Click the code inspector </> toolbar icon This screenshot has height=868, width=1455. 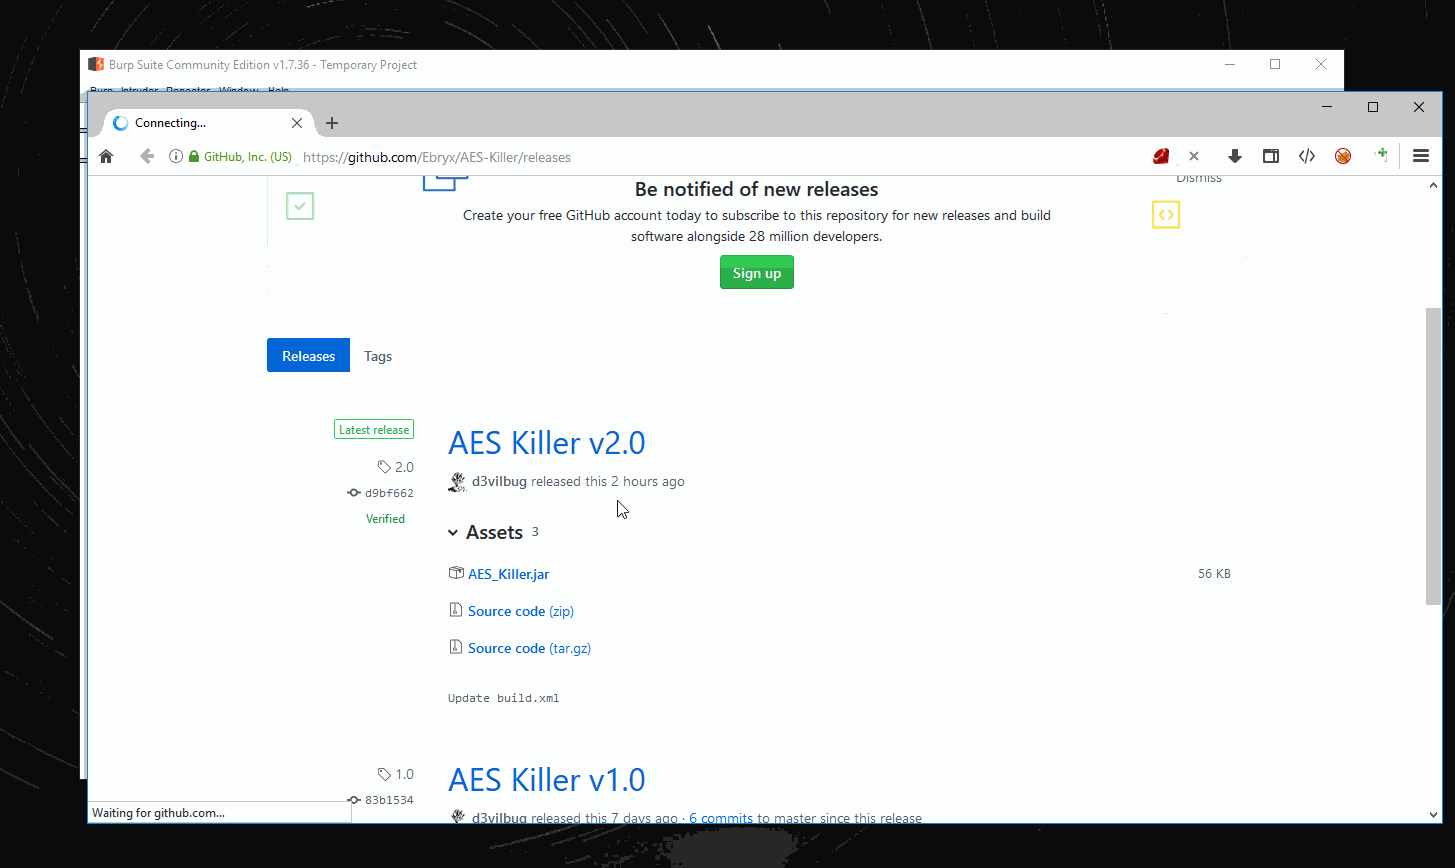(x=1306, y=156)
